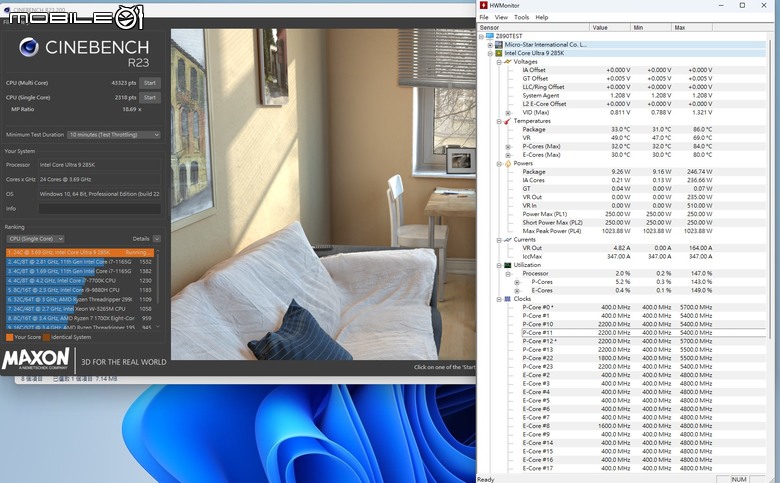The image size is (780, 483).
Task: Collapse the Currents section
Action: click(499, 240)
